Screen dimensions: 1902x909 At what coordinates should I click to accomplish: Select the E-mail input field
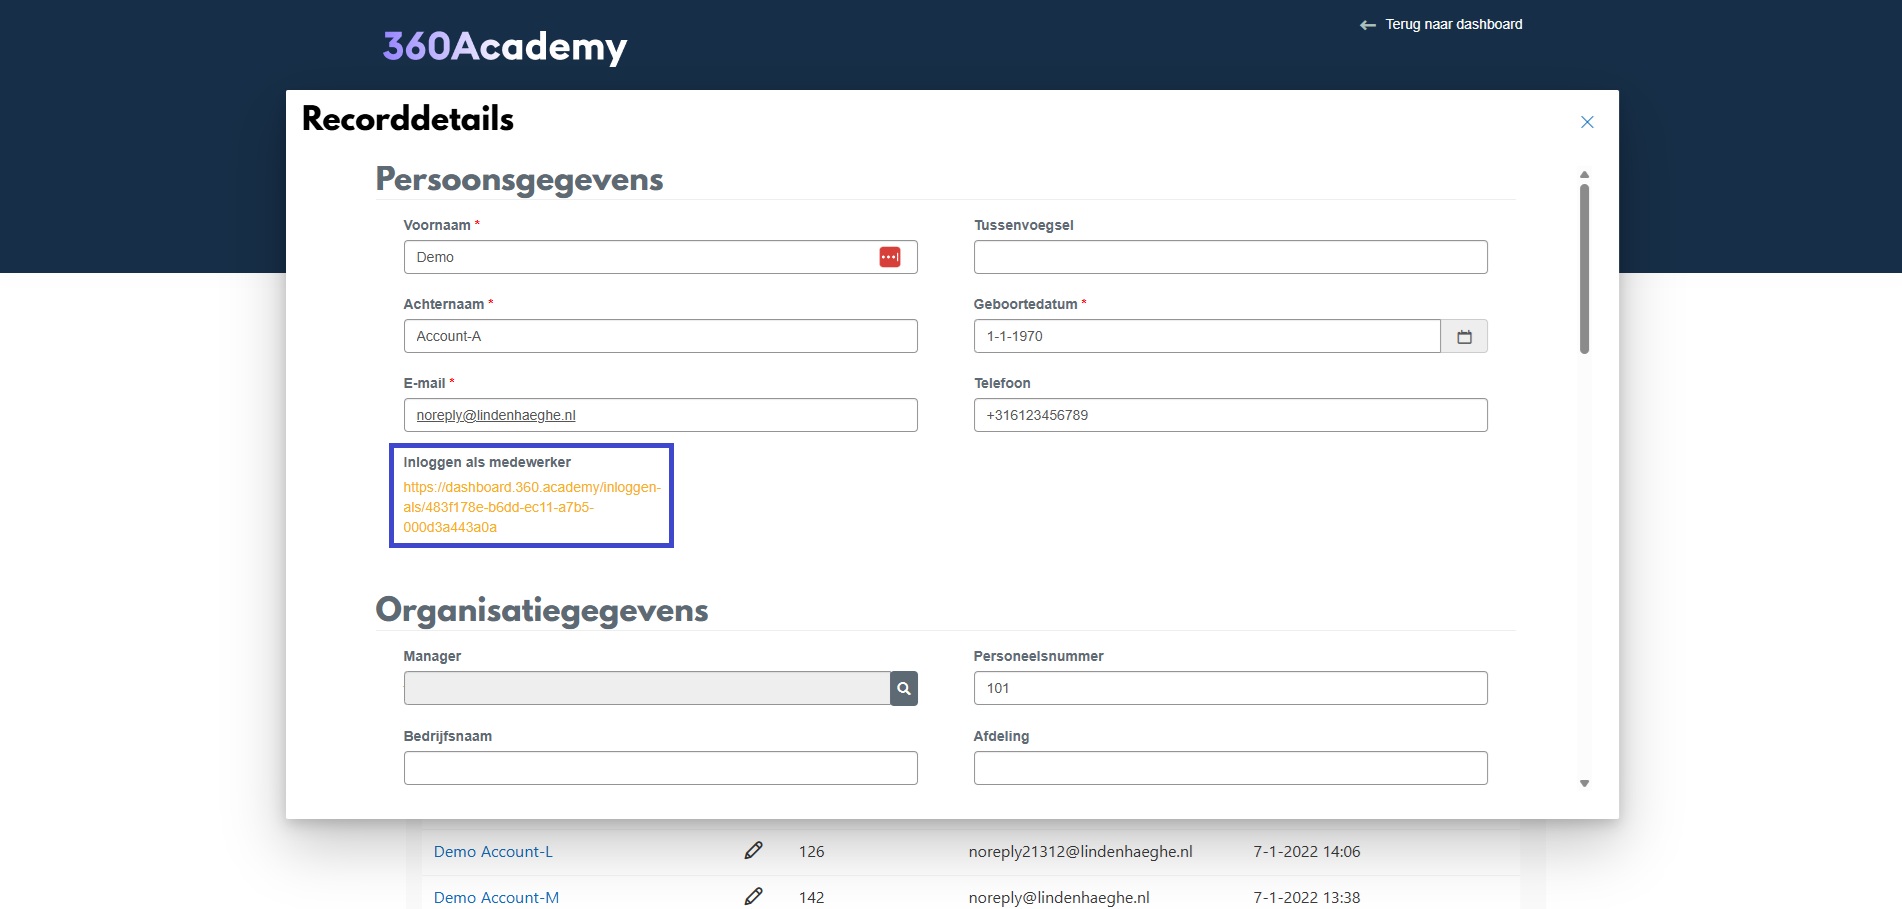point(660,415)
